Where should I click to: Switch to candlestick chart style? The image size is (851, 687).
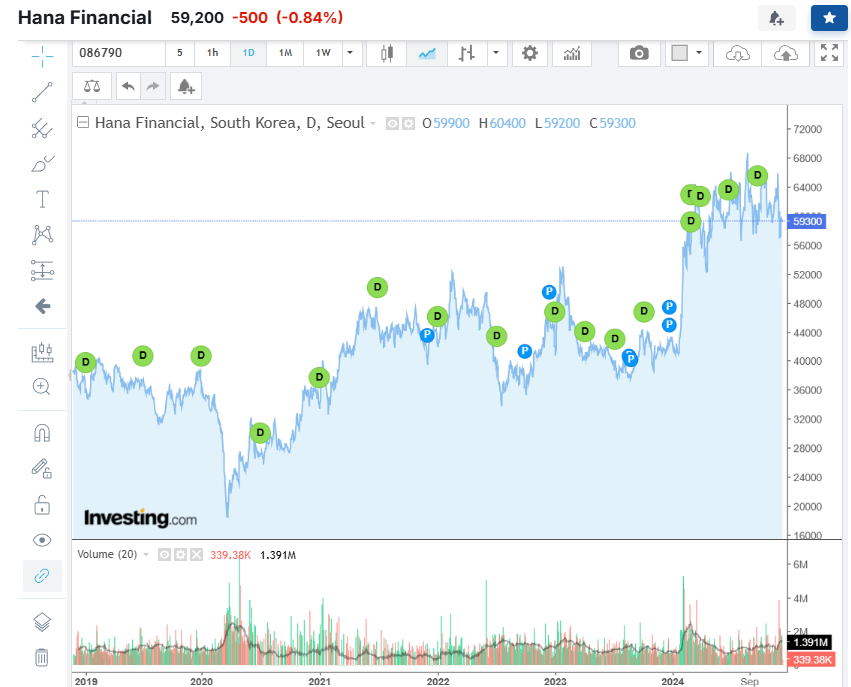coord(386,53)
